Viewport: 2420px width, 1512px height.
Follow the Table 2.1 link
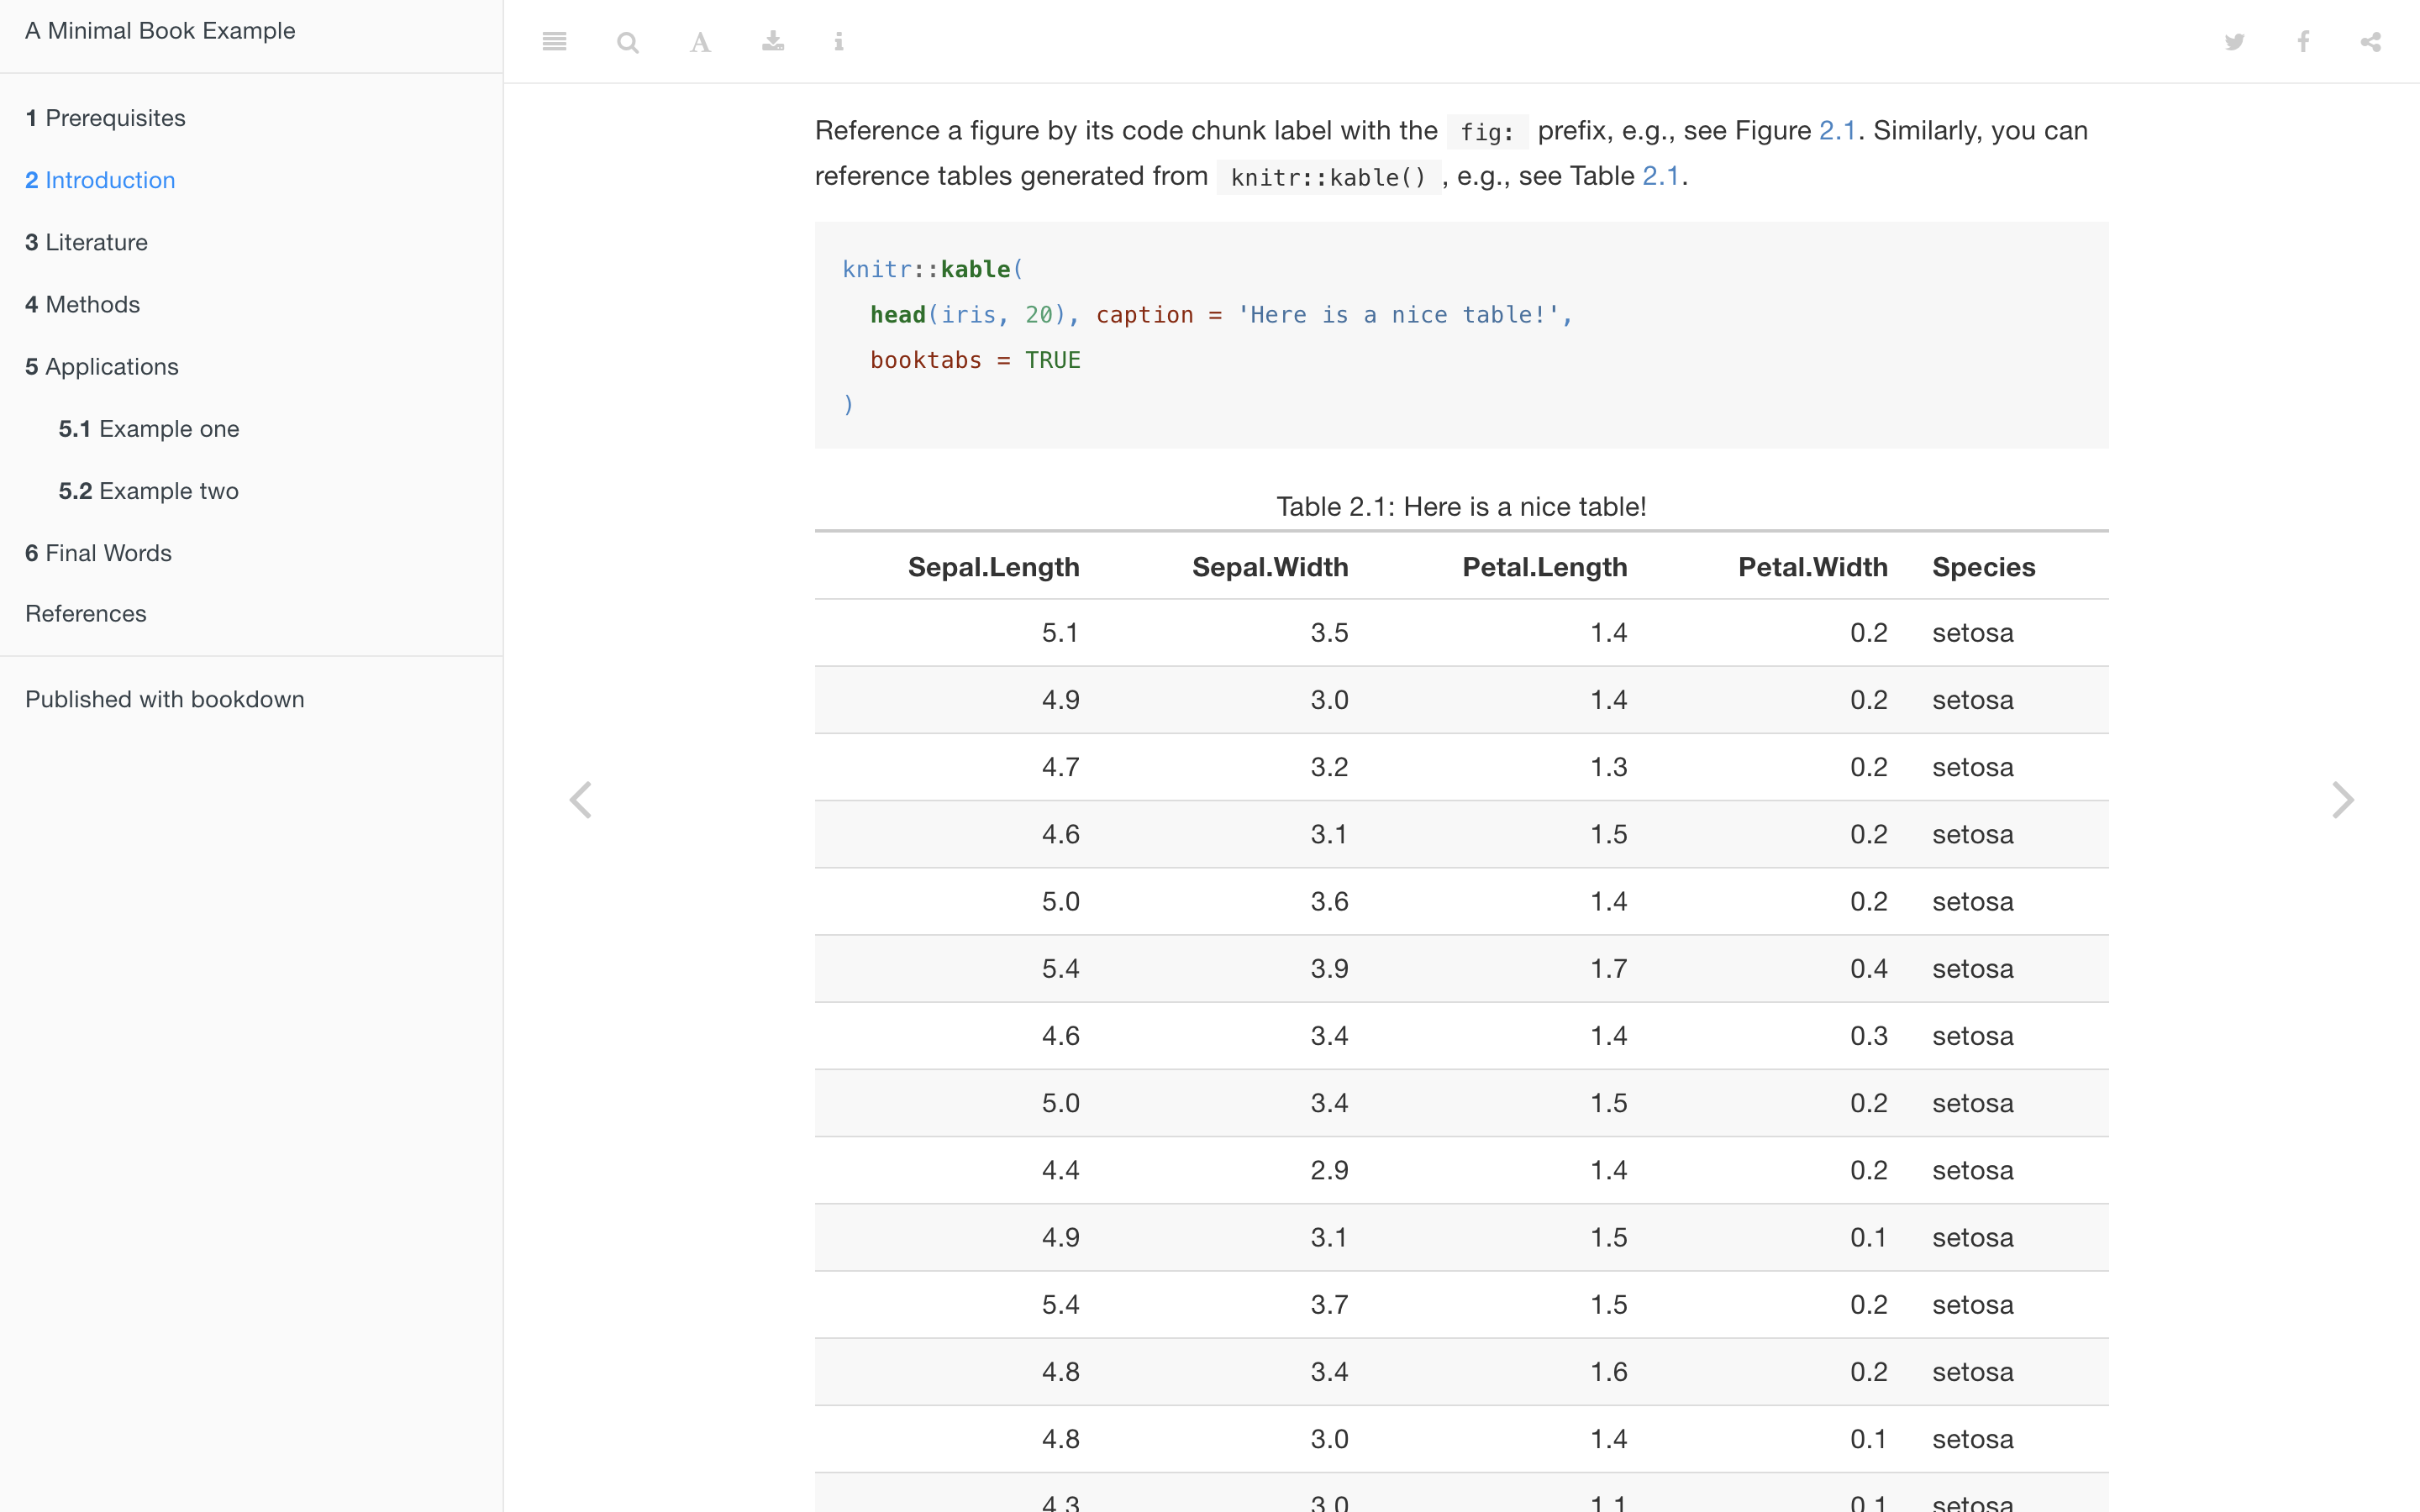(1660, 175)
